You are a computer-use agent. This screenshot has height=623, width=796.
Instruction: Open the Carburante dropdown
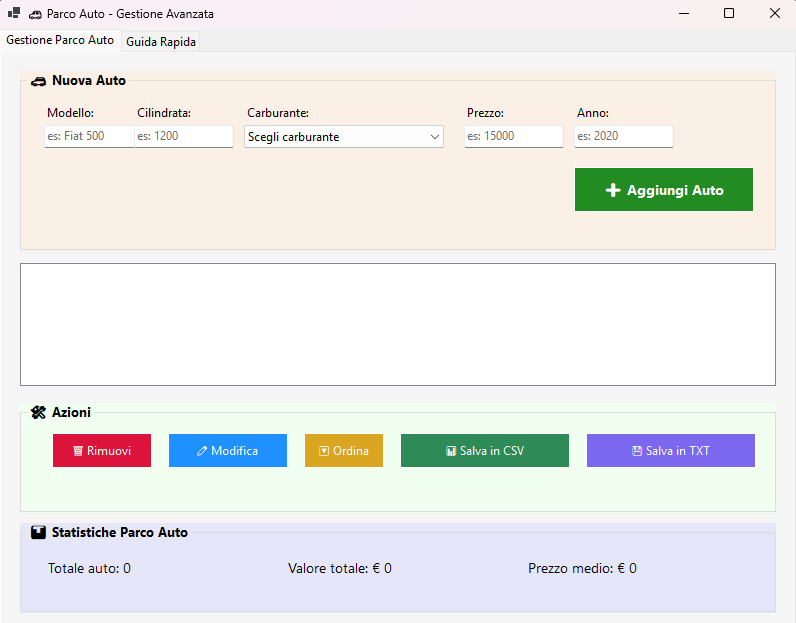point(344,137)
